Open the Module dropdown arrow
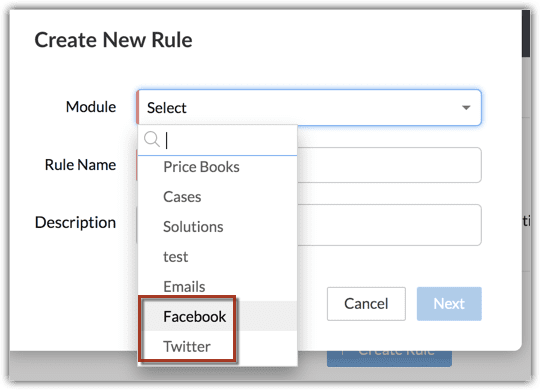Screen dimensions: 540x390 [x=466, y=107]
